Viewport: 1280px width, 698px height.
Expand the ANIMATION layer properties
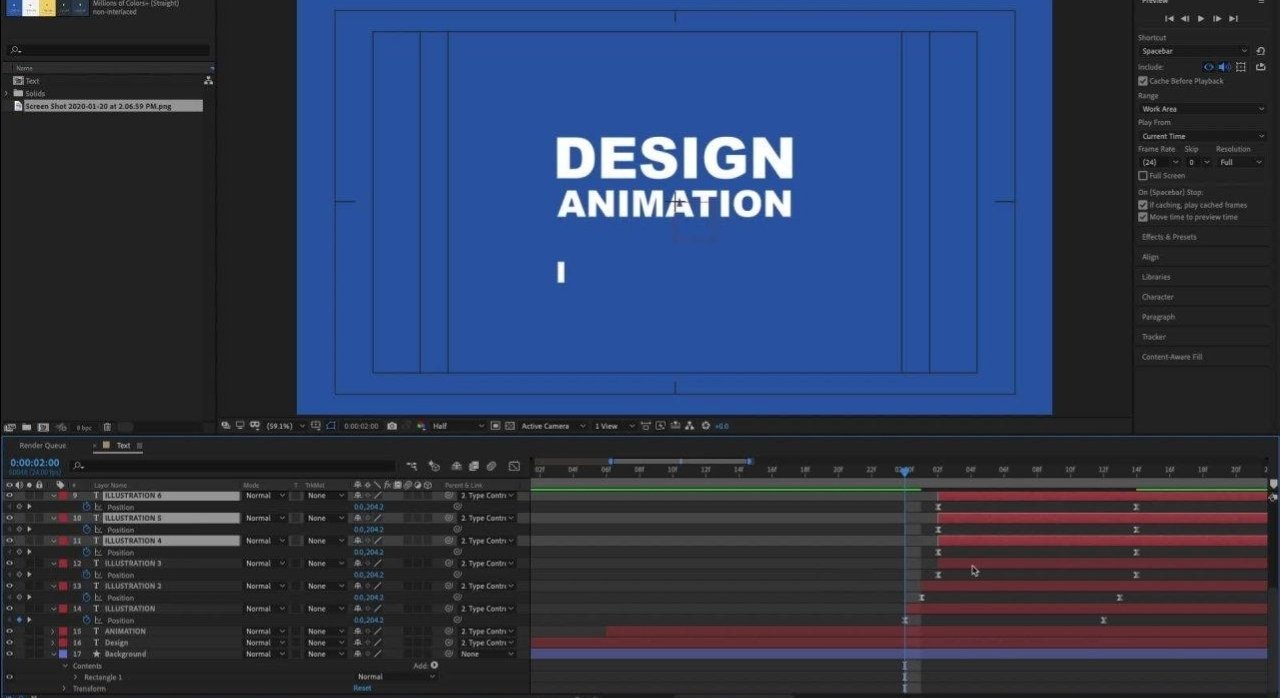coord(53,632)
